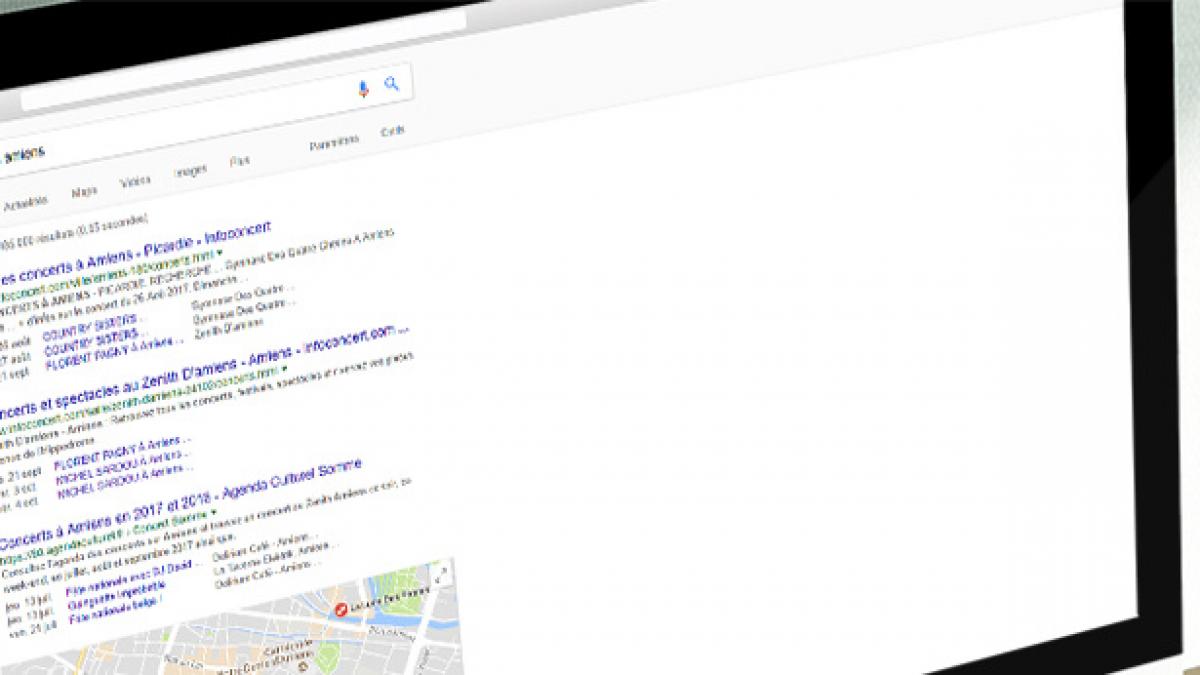Screen dimensions: 1200x675
Task: Open the Paramètres search settings menu
Action: point(334,142)
